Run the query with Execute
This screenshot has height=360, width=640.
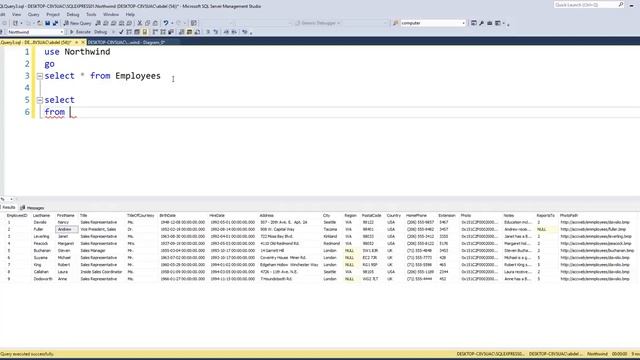coord(80,32)
